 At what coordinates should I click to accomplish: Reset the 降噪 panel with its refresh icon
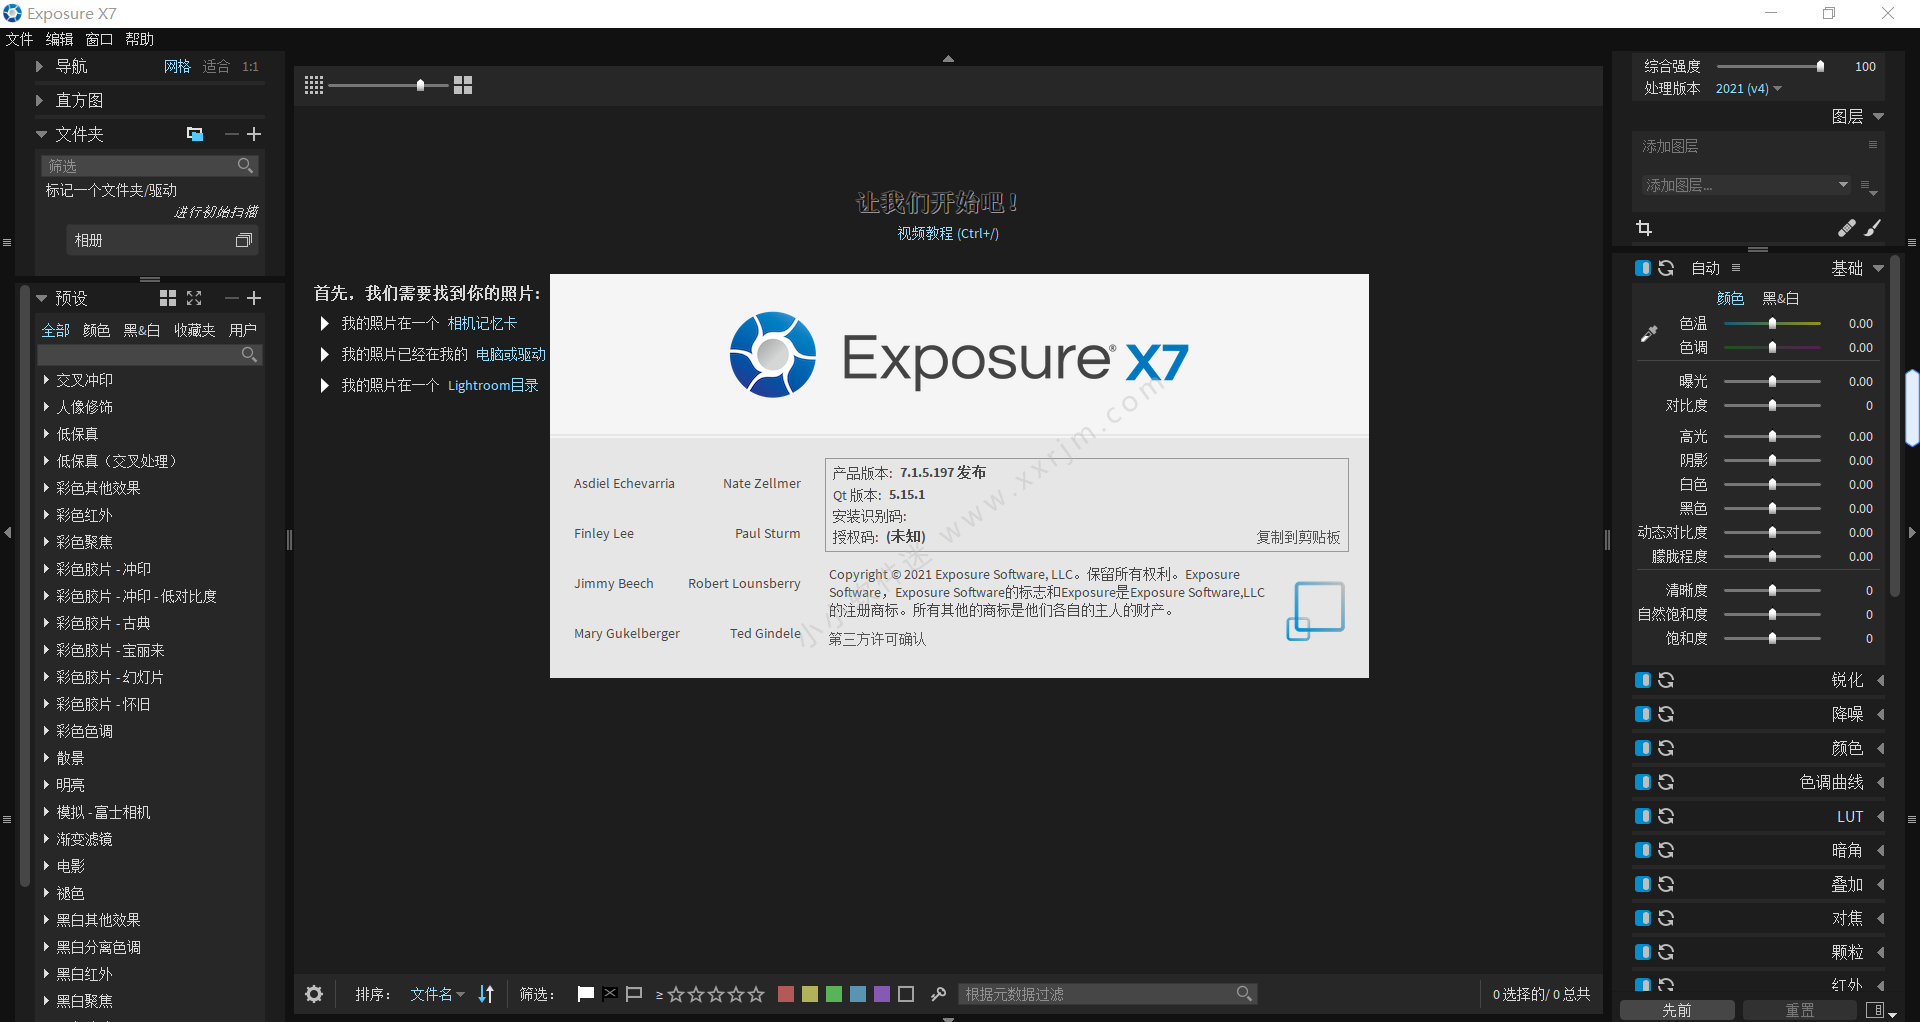[1666, 714]
